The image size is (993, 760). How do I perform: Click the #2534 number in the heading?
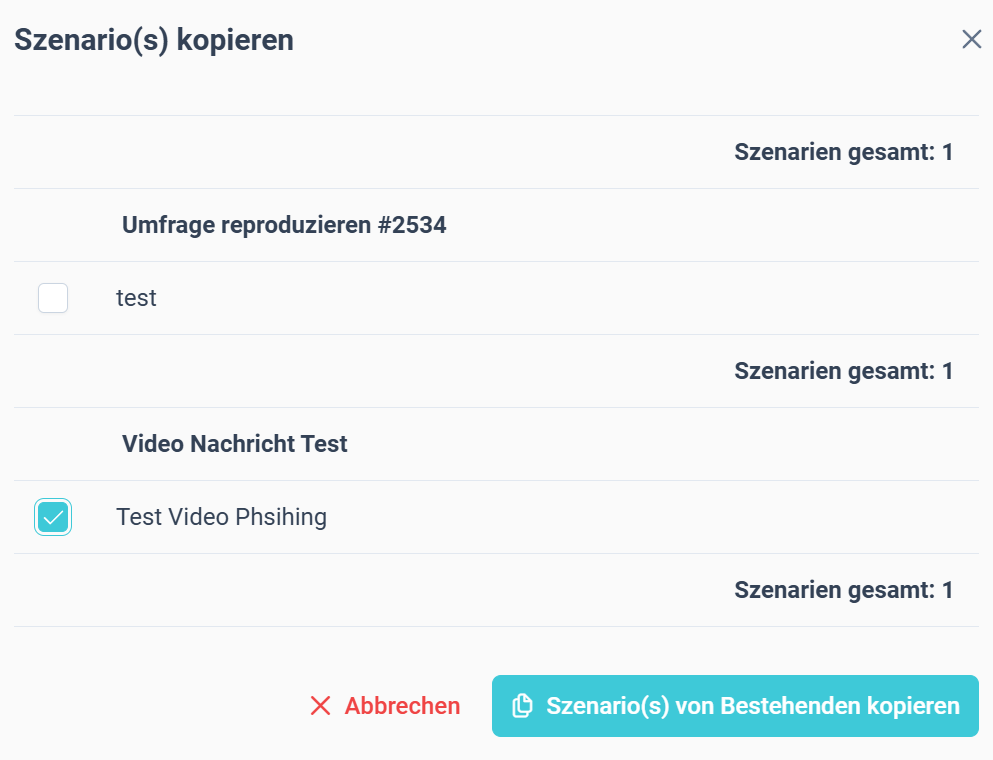tap(412, 225)
